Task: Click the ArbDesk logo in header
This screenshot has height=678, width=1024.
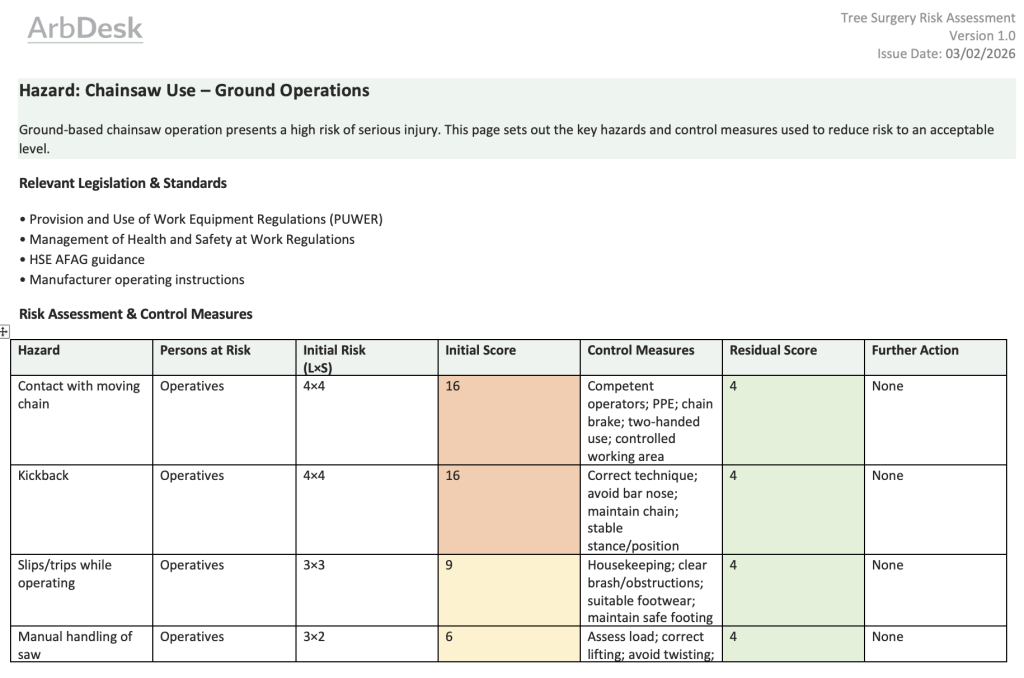Action: [x=85, y=29]
